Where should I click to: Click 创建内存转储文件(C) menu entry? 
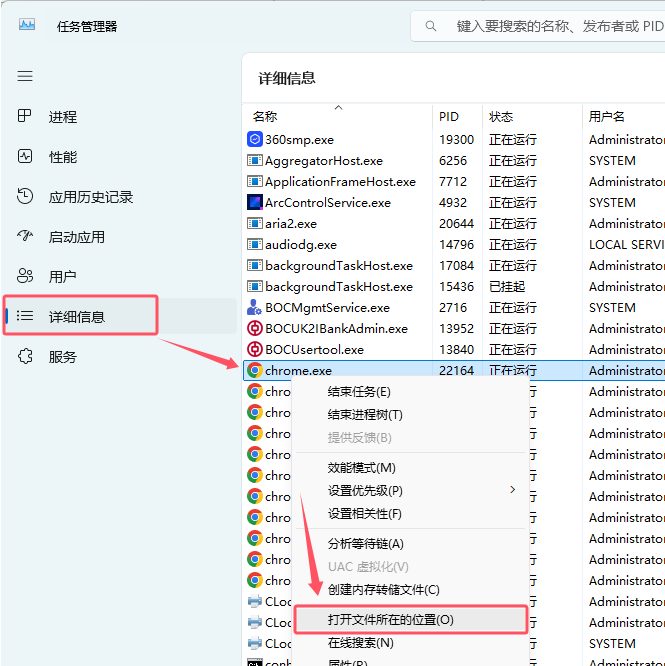point(383,590)
